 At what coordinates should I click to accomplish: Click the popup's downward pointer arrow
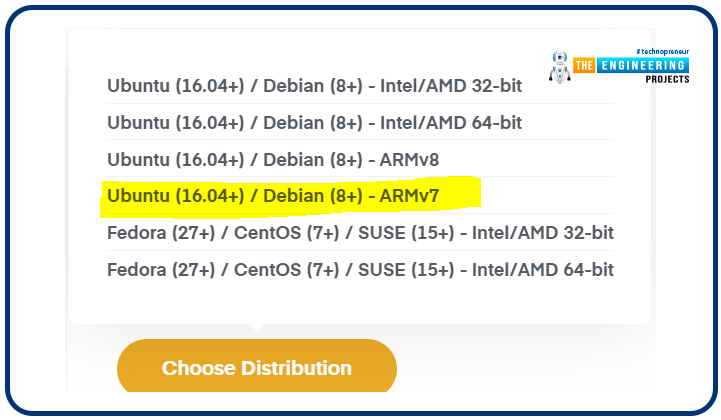(257, 328)
